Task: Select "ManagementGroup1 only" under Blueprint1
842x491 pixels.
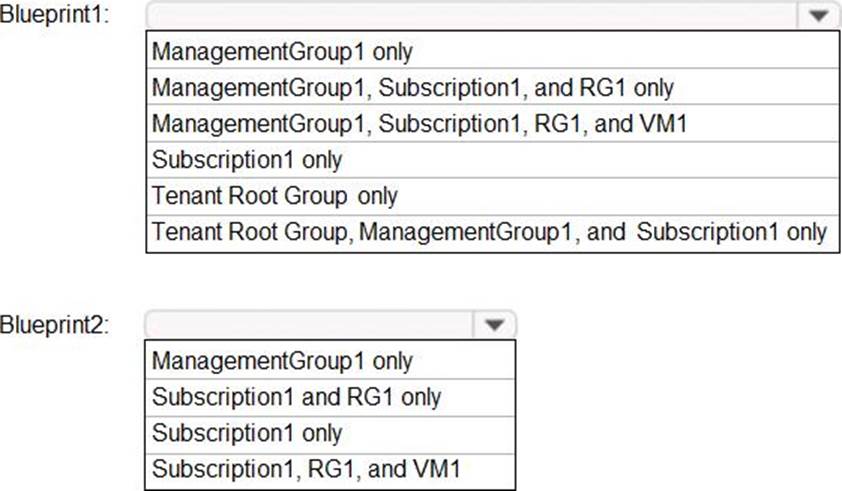Action: pos(282,51)
